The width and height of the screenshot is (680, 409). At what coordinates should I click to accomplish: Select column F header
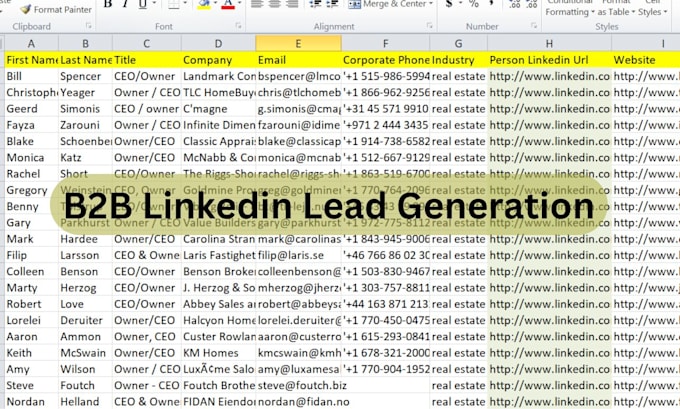386,43
